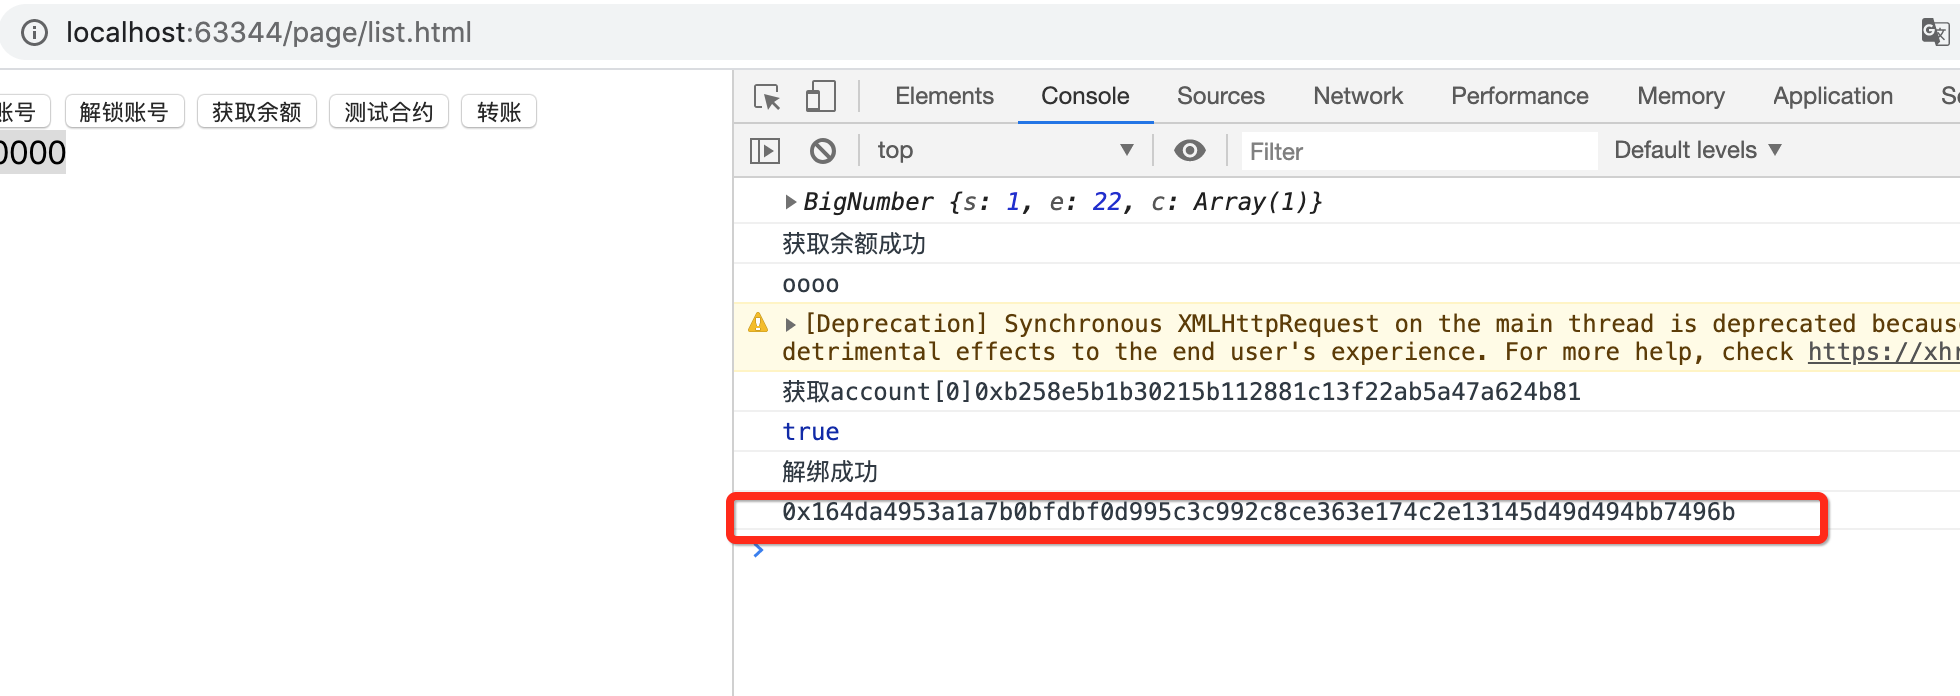The width and height of the screenshot is (1960, 696).
Task: Click the 解锁账号 button
Action: click(x=124, y=112)
